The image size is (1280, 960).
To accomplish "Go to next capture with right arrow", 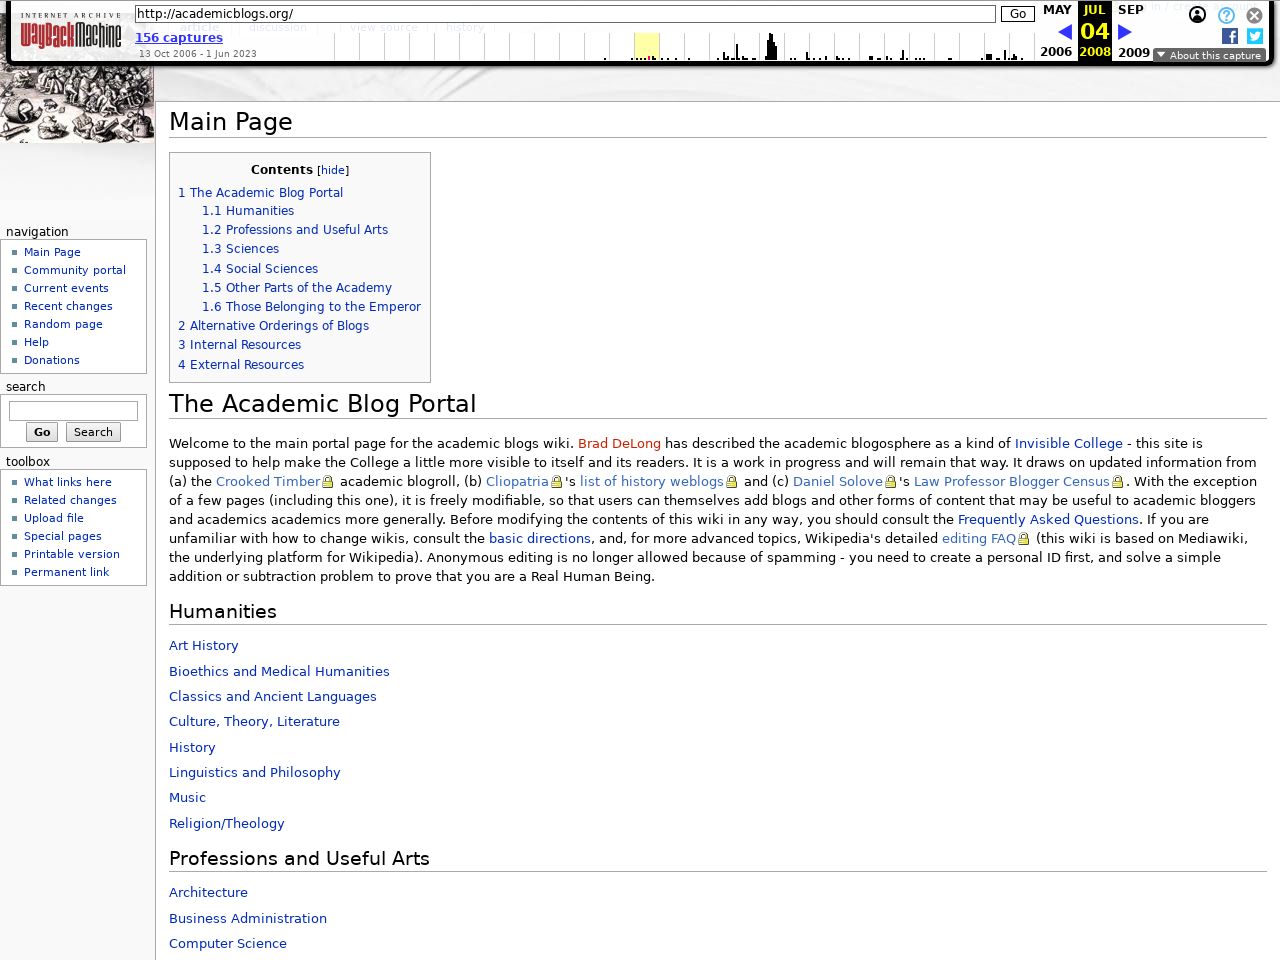I will [x=1124, y=32].
